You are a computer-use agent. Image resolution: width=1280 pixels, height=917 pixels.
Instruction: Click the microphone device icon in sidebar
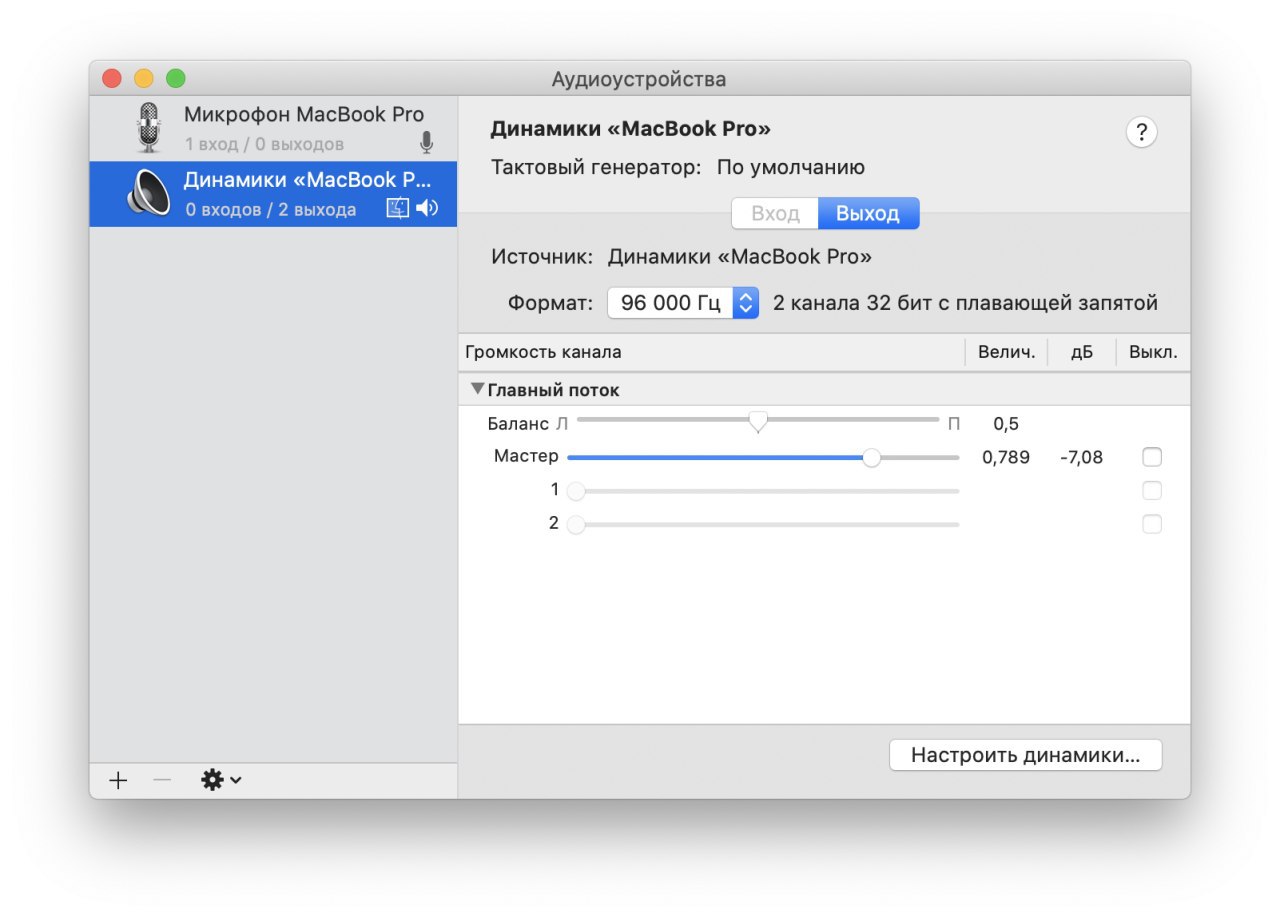click(x=149, y=128)
